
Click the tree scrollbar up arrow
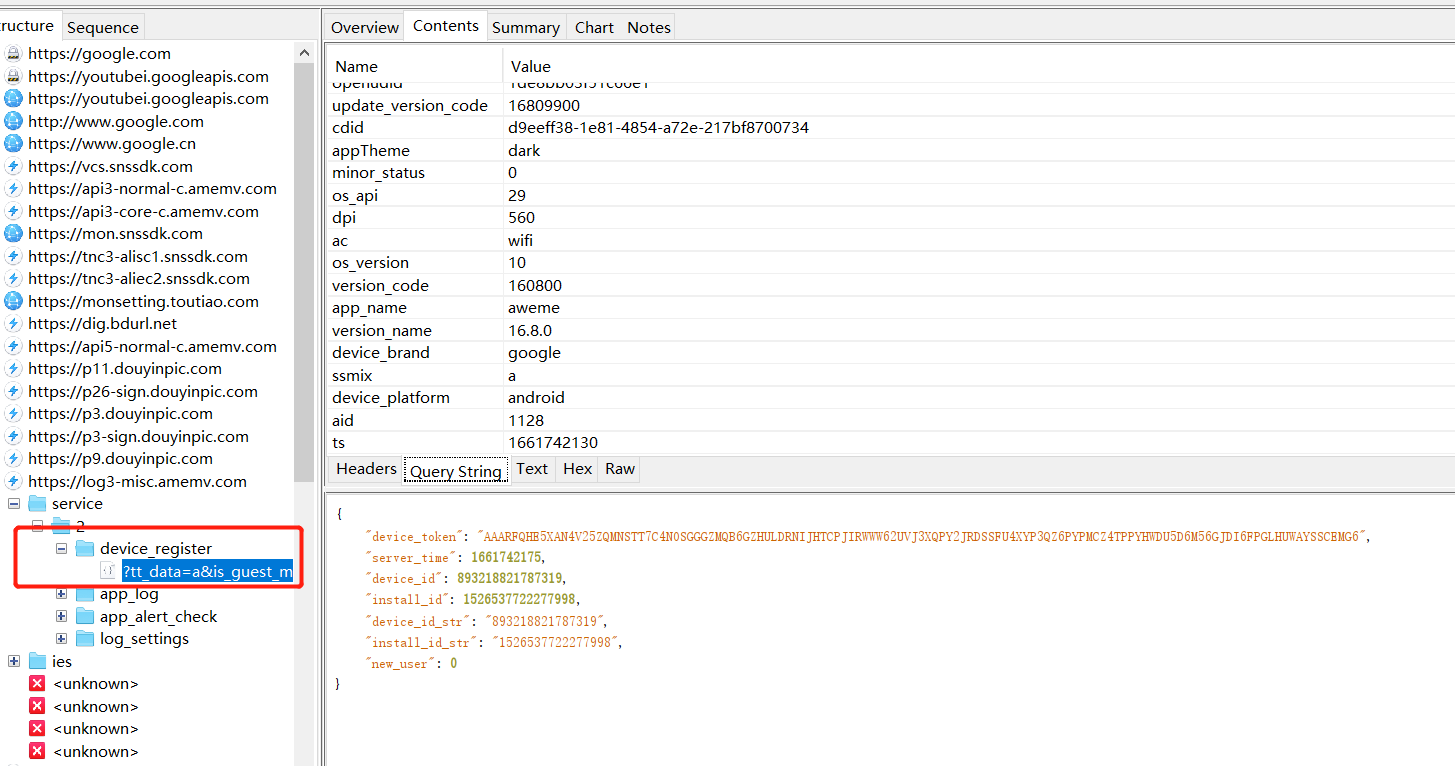click(304, 53)
